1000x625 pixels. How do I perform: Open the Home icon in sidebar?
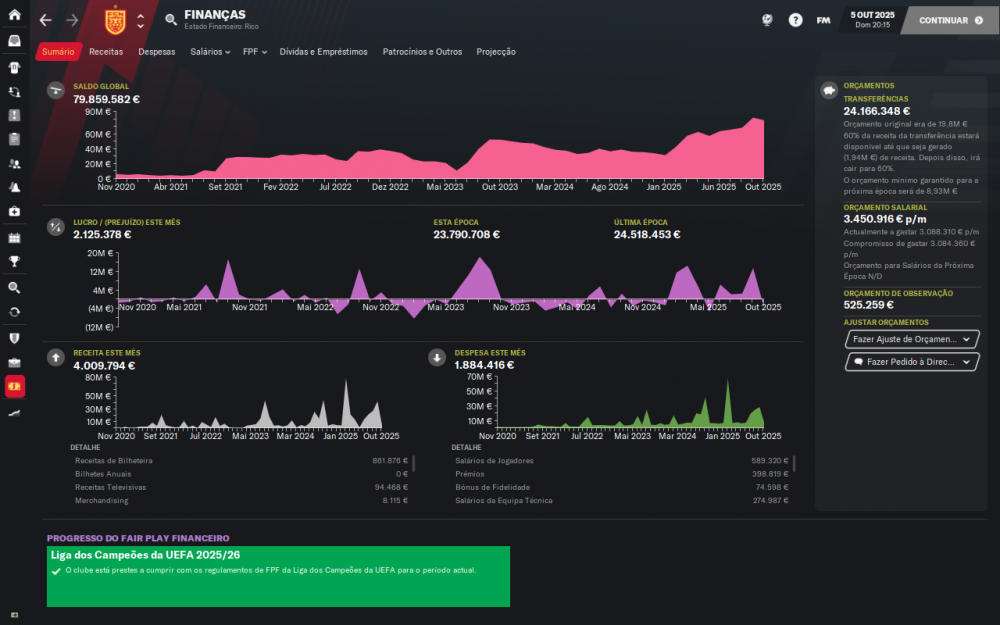14,14
